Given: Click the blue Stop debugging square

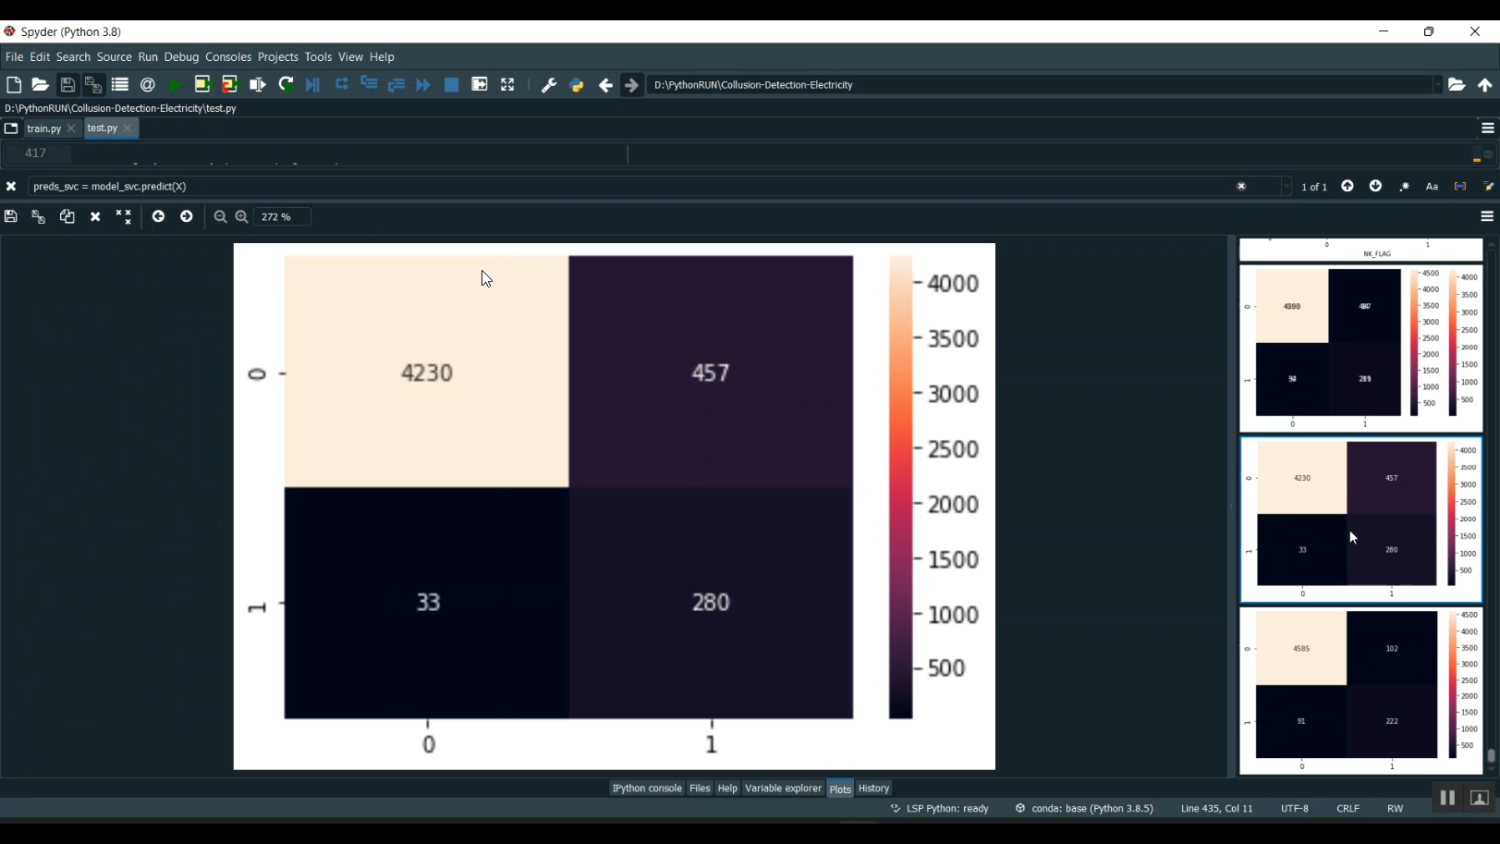Looking at the screenshot, I should coord(451,85).
